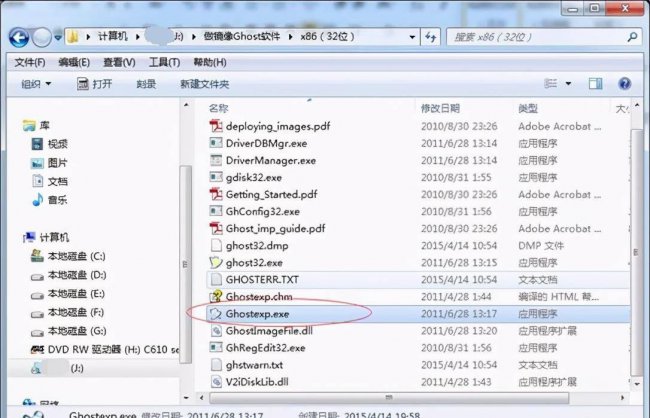The width and height of the screenshot is (650, 418).
Task: Open DVD RW 驱动器 (H:)
Action: click(x=104, y=350)
